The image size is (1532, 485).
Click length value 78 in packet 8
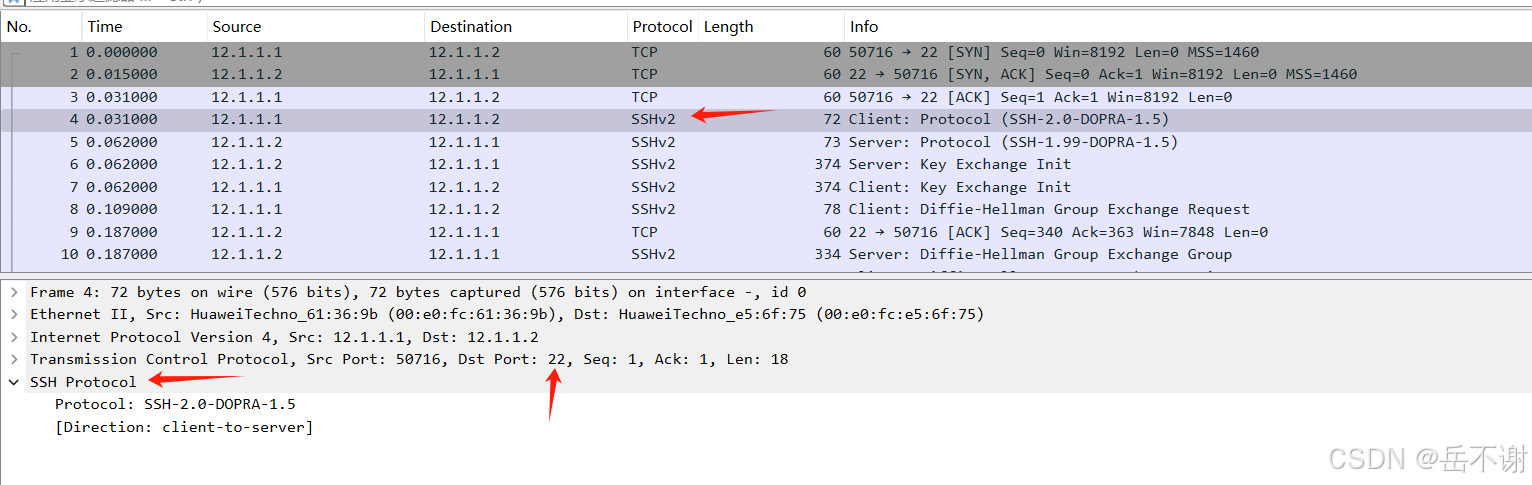(x=832, y=209)
